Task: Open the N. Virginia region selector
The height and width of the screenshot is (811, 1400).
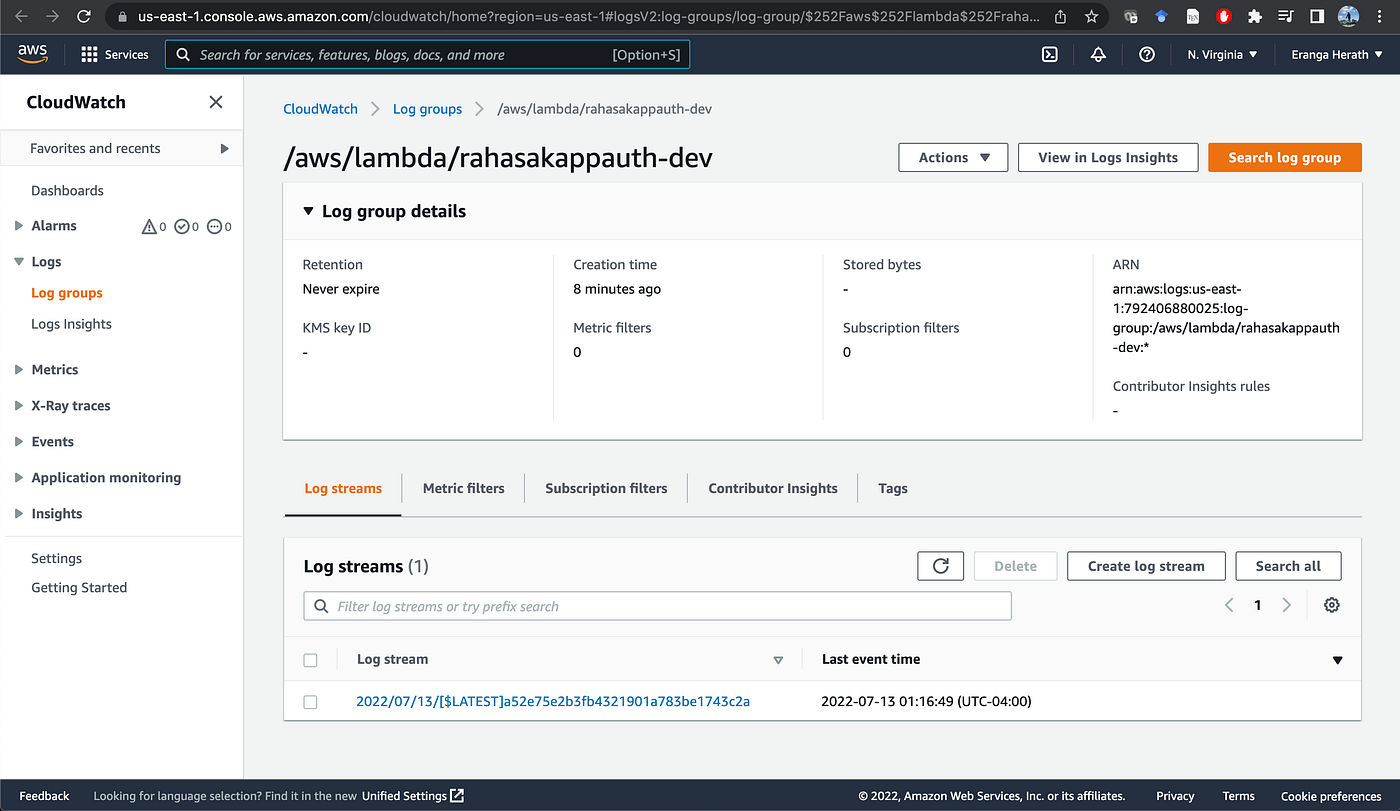Action: [1222, 55]
